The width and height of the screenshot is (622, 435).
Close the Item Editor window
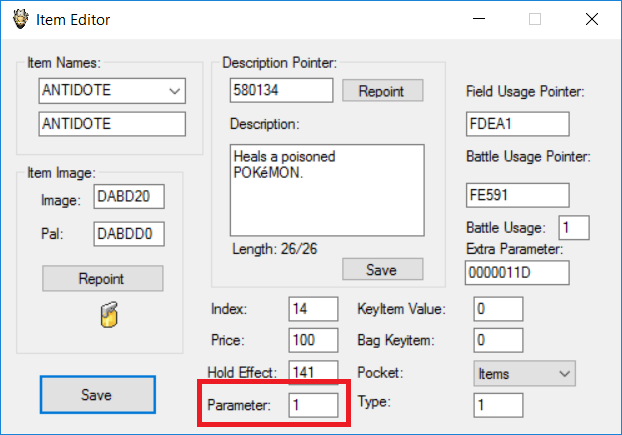coord(592,19)
